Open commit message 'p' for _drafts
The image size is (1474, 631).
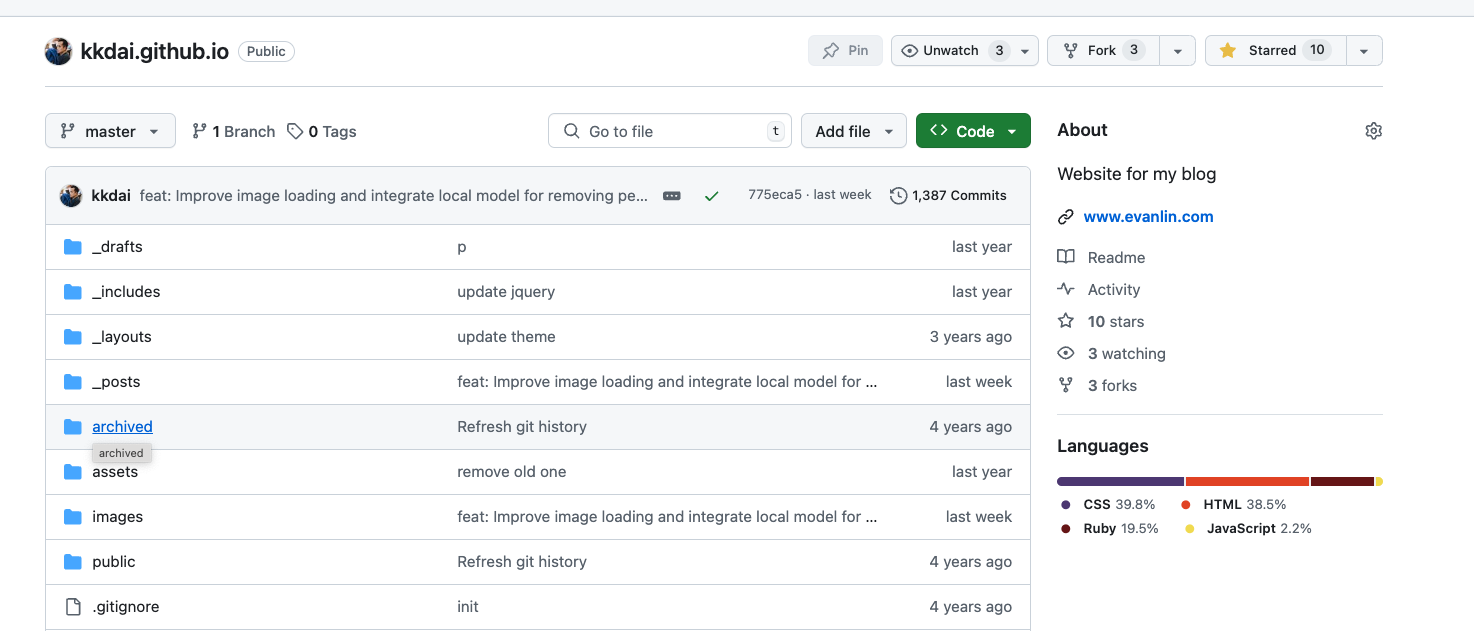(462, 247)
